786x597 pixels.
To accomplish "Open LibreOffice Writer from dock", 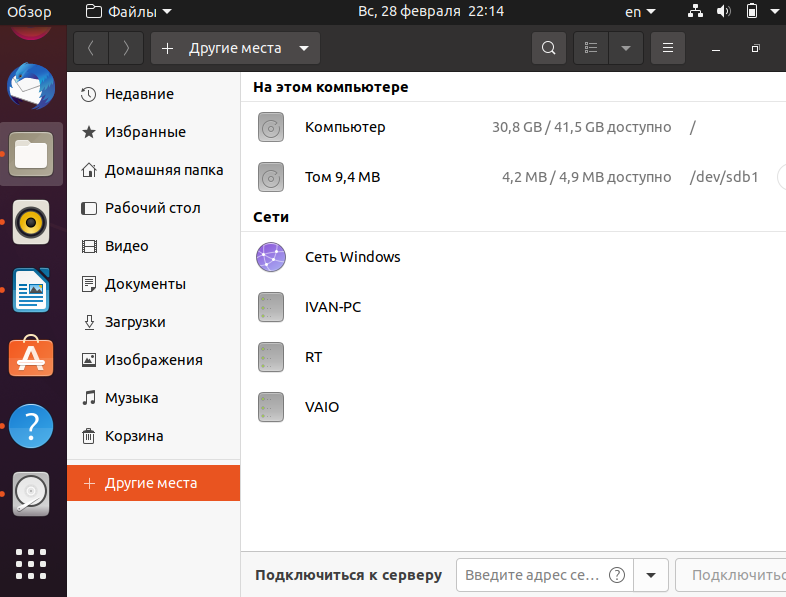I will (x=31, y=290).
